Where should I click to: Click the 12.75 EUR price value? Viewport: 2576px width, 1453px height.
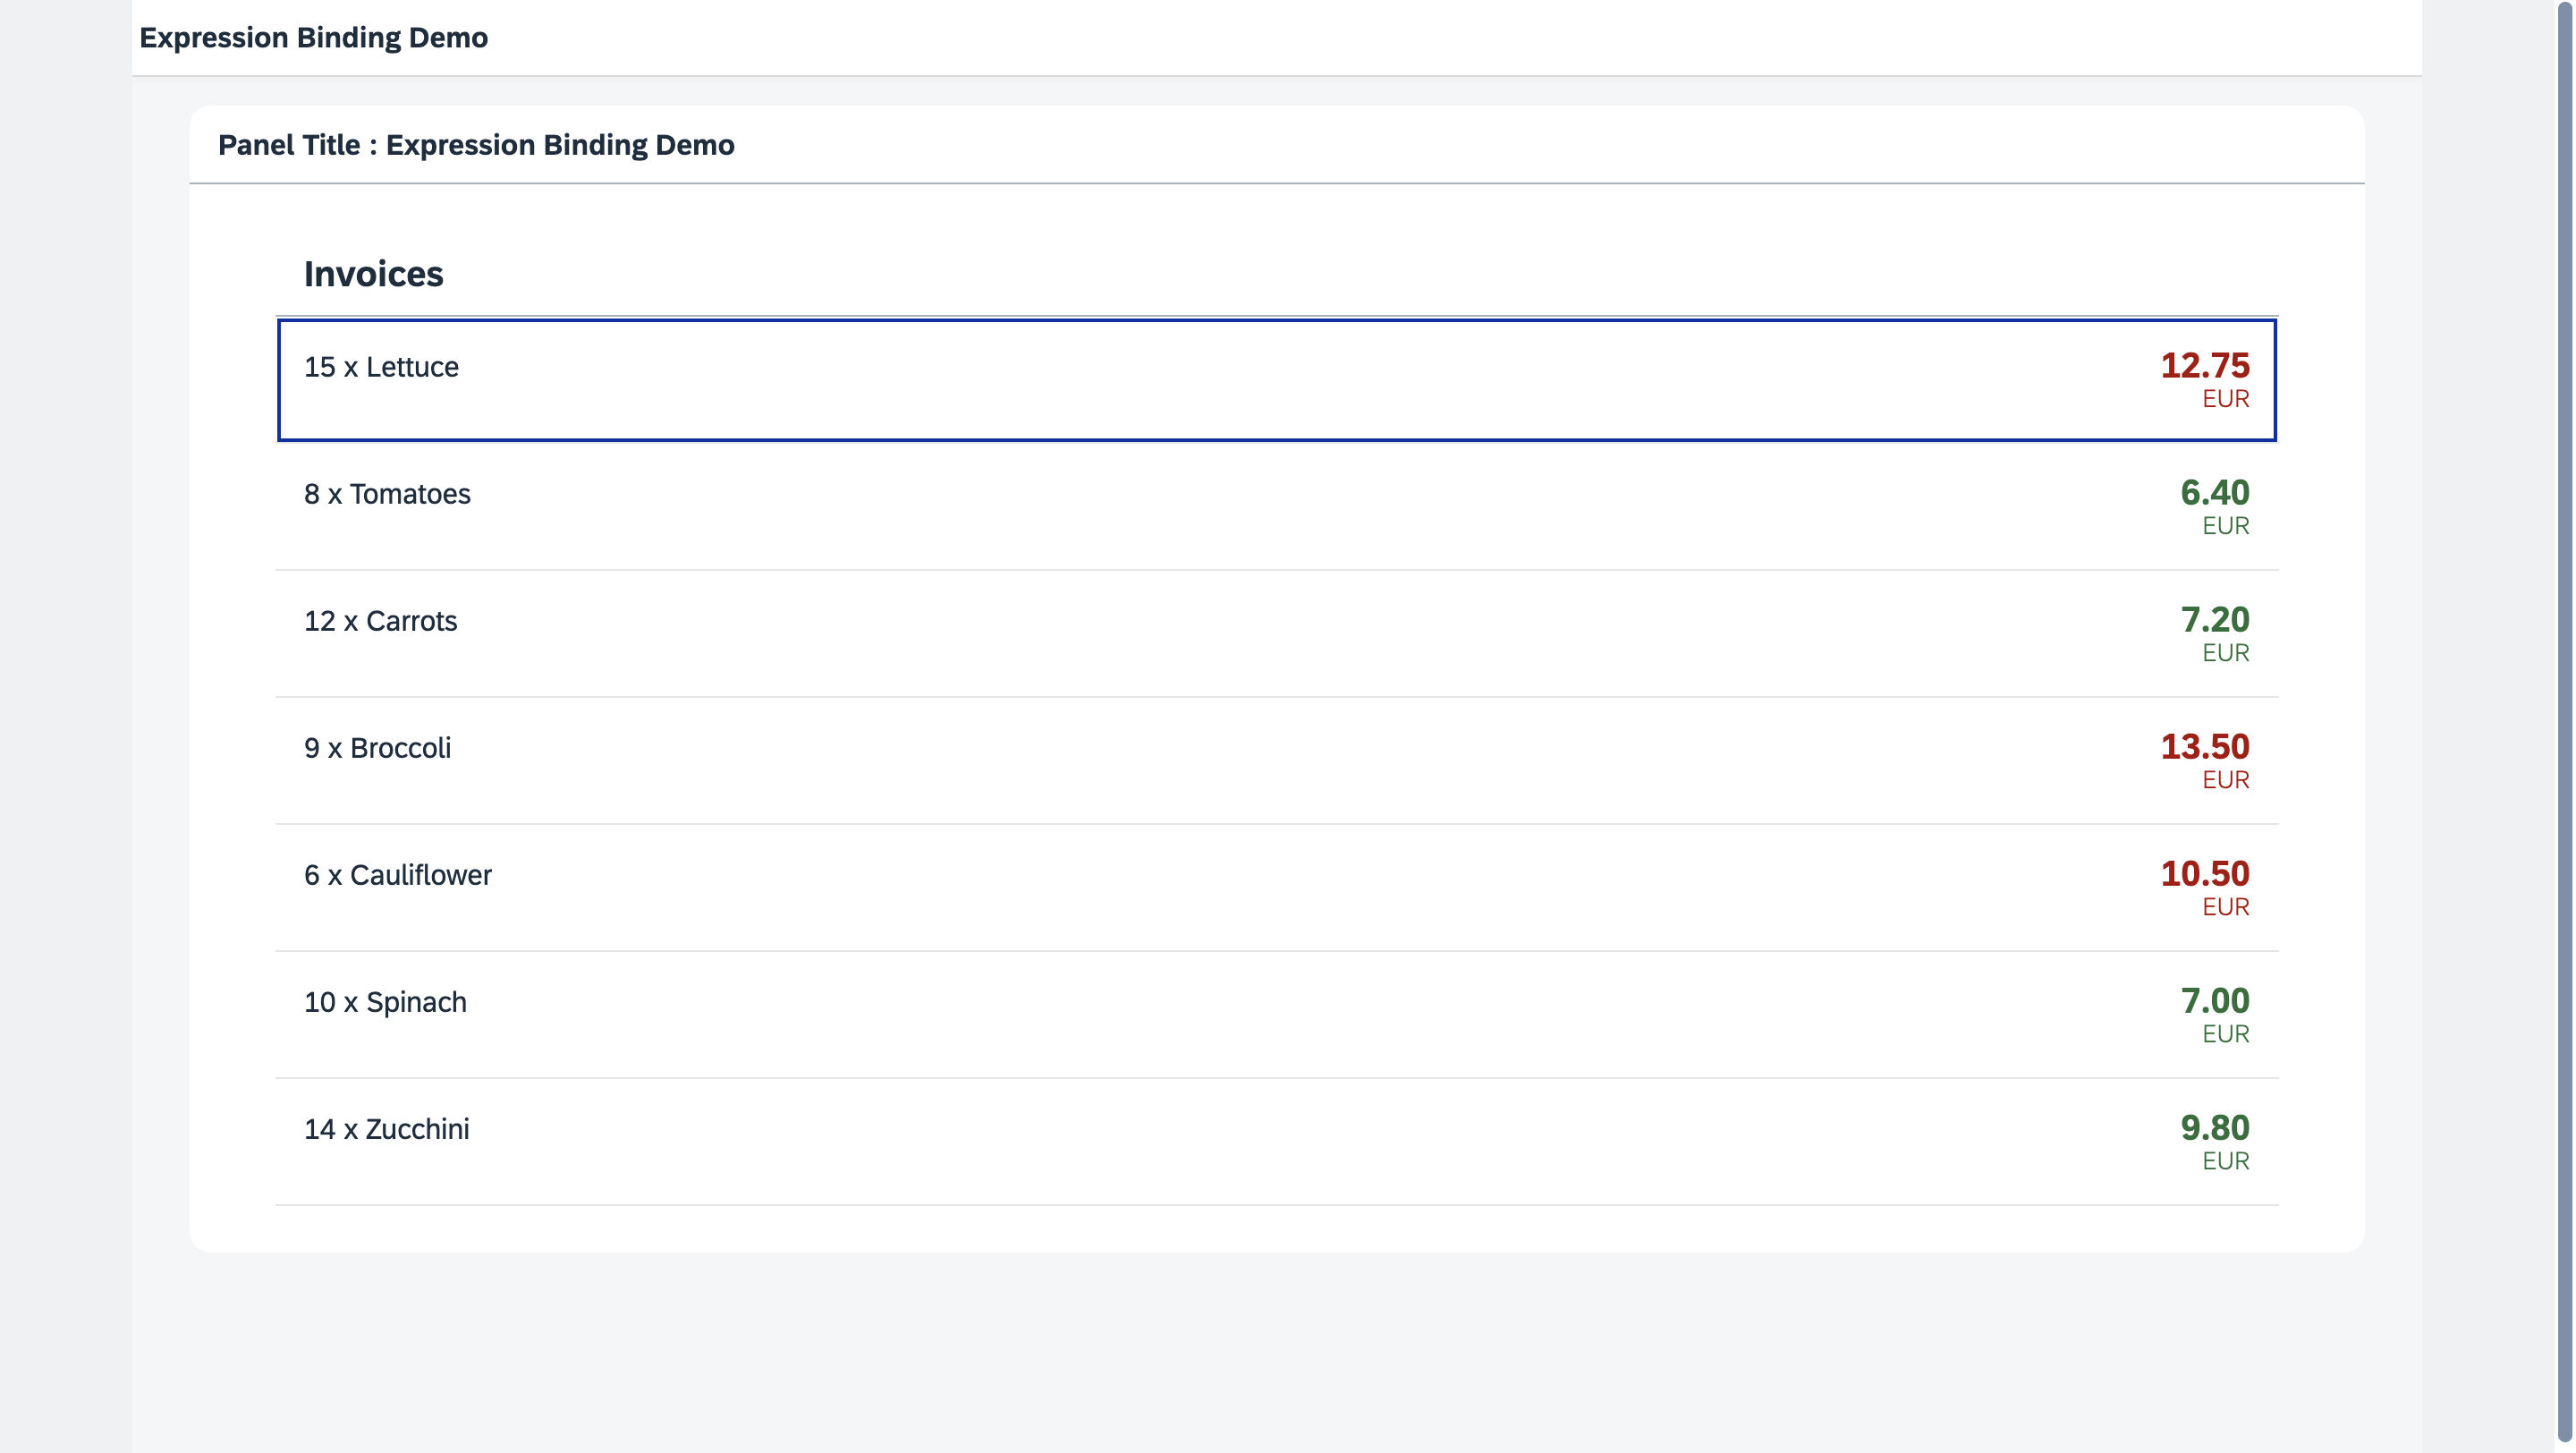pyautogui.click(x=2204, y=366)
